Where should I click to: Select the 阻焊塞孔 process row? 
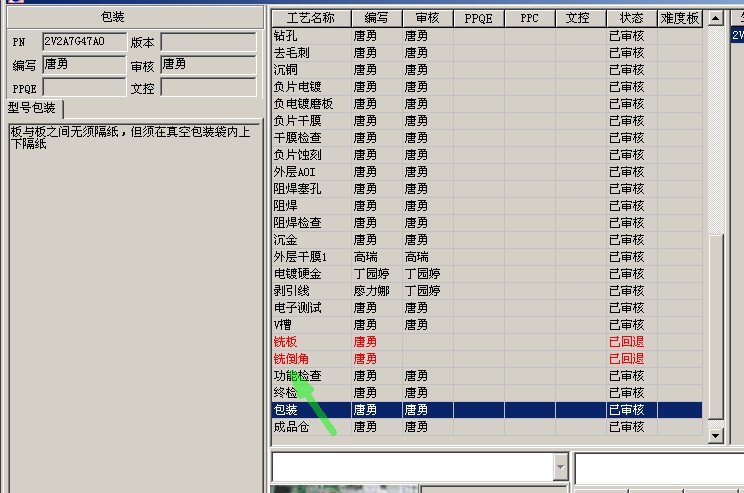tap(487, 189)
